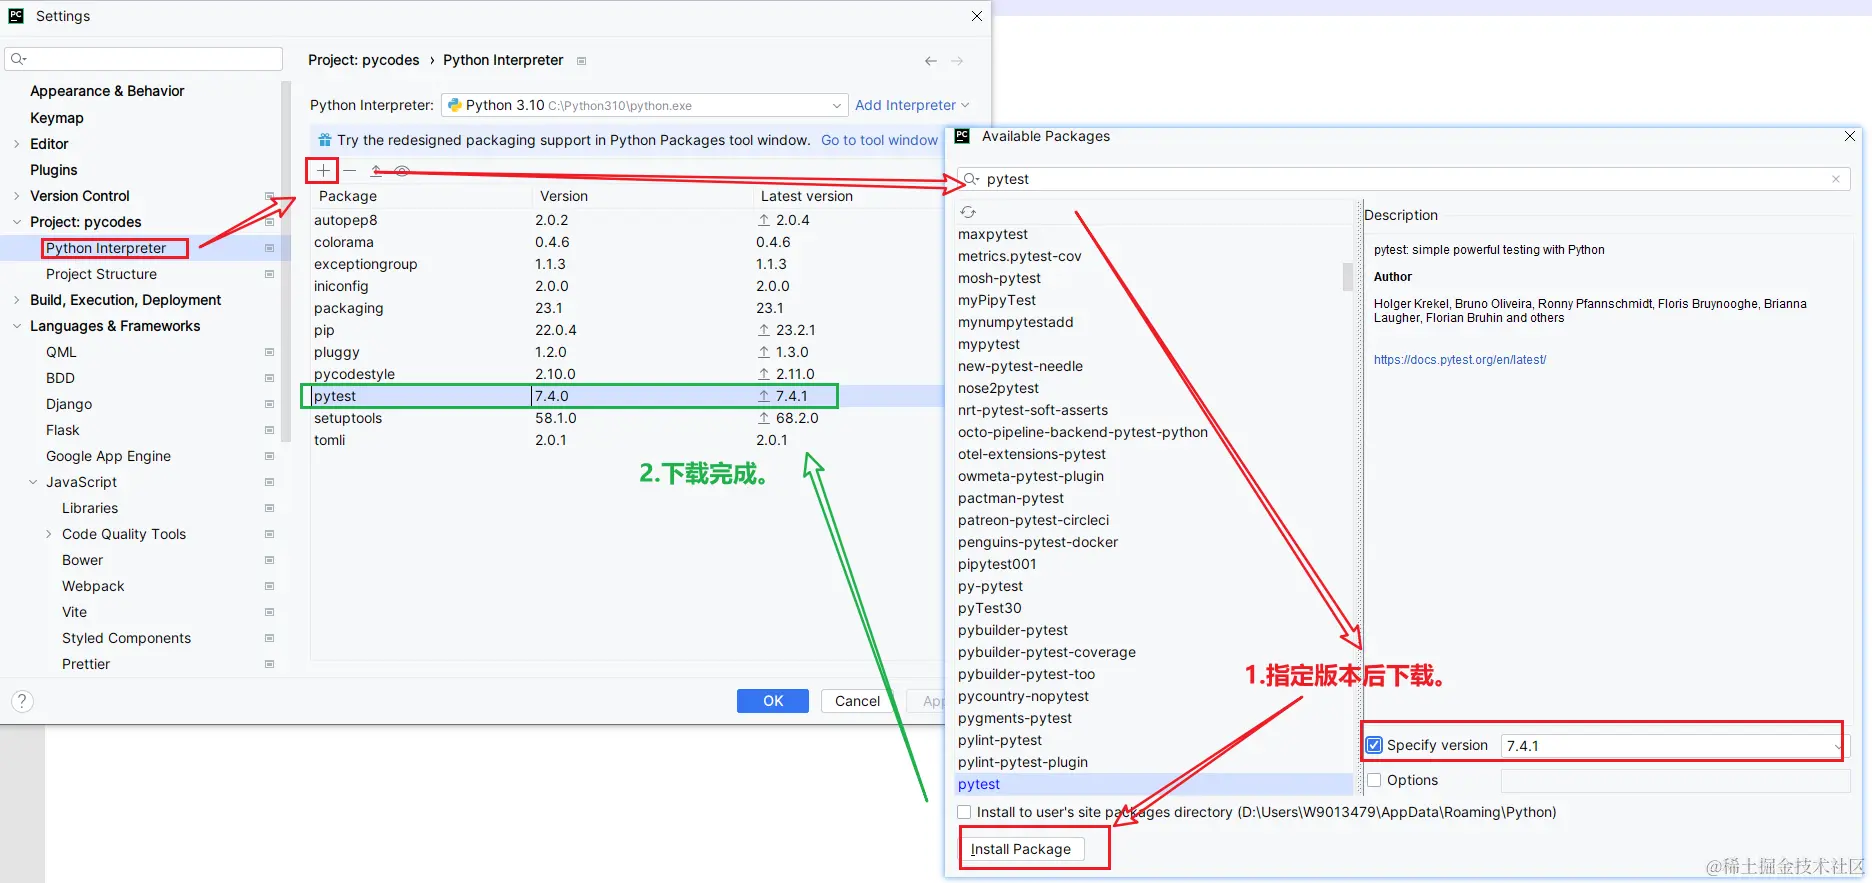
Task: Open the version 7.4.1 combo box
Action: click(x=1675, y=746)
